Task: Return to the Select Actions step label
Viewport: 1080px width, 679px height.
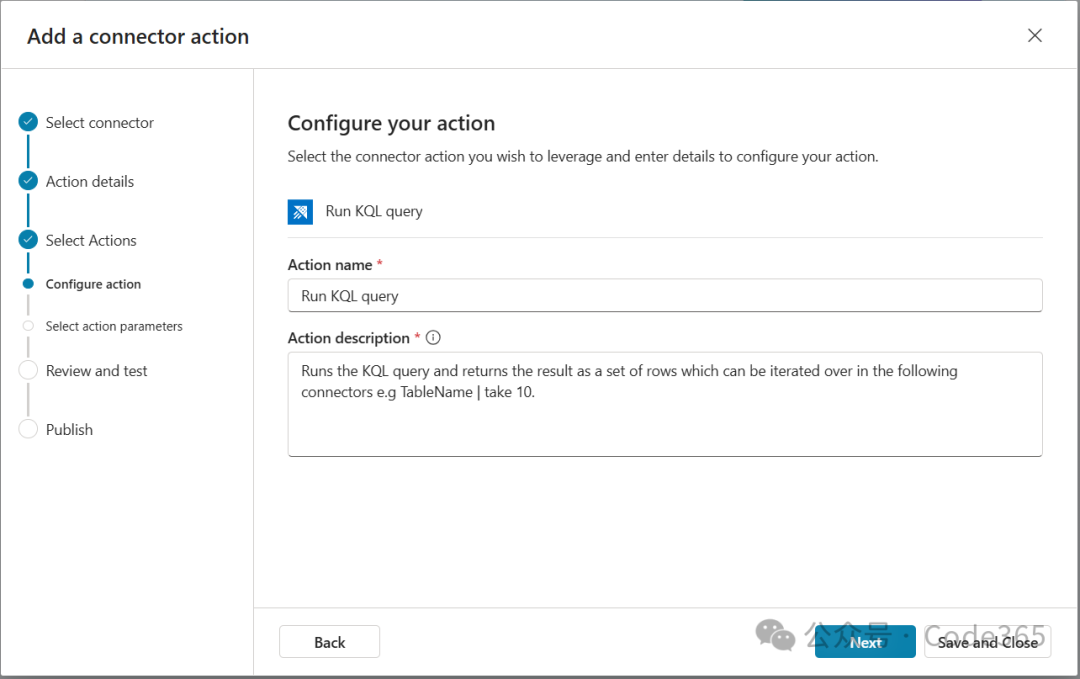Action: pyautogui.click(x=91, y=240)
